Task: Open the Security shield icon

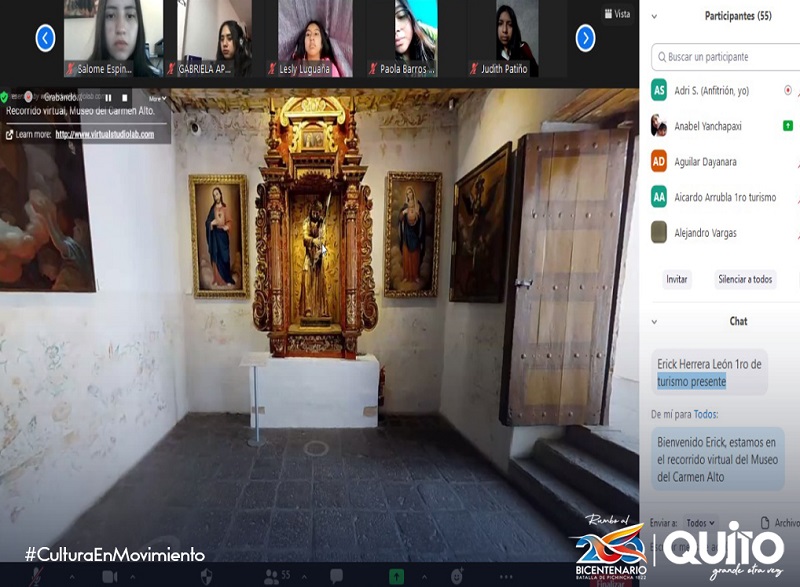Action: pyautogui.click(x=207, y=576)
